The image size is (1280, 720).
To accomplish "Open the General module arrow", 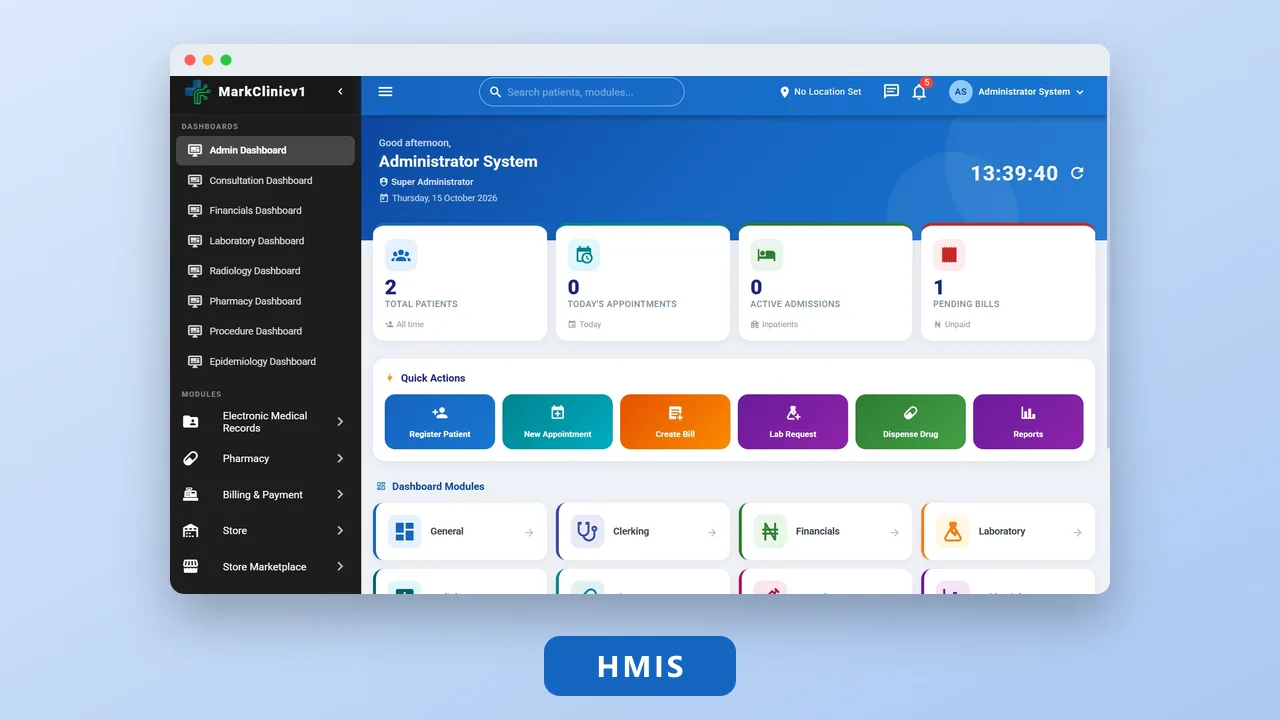I will 529,532.
